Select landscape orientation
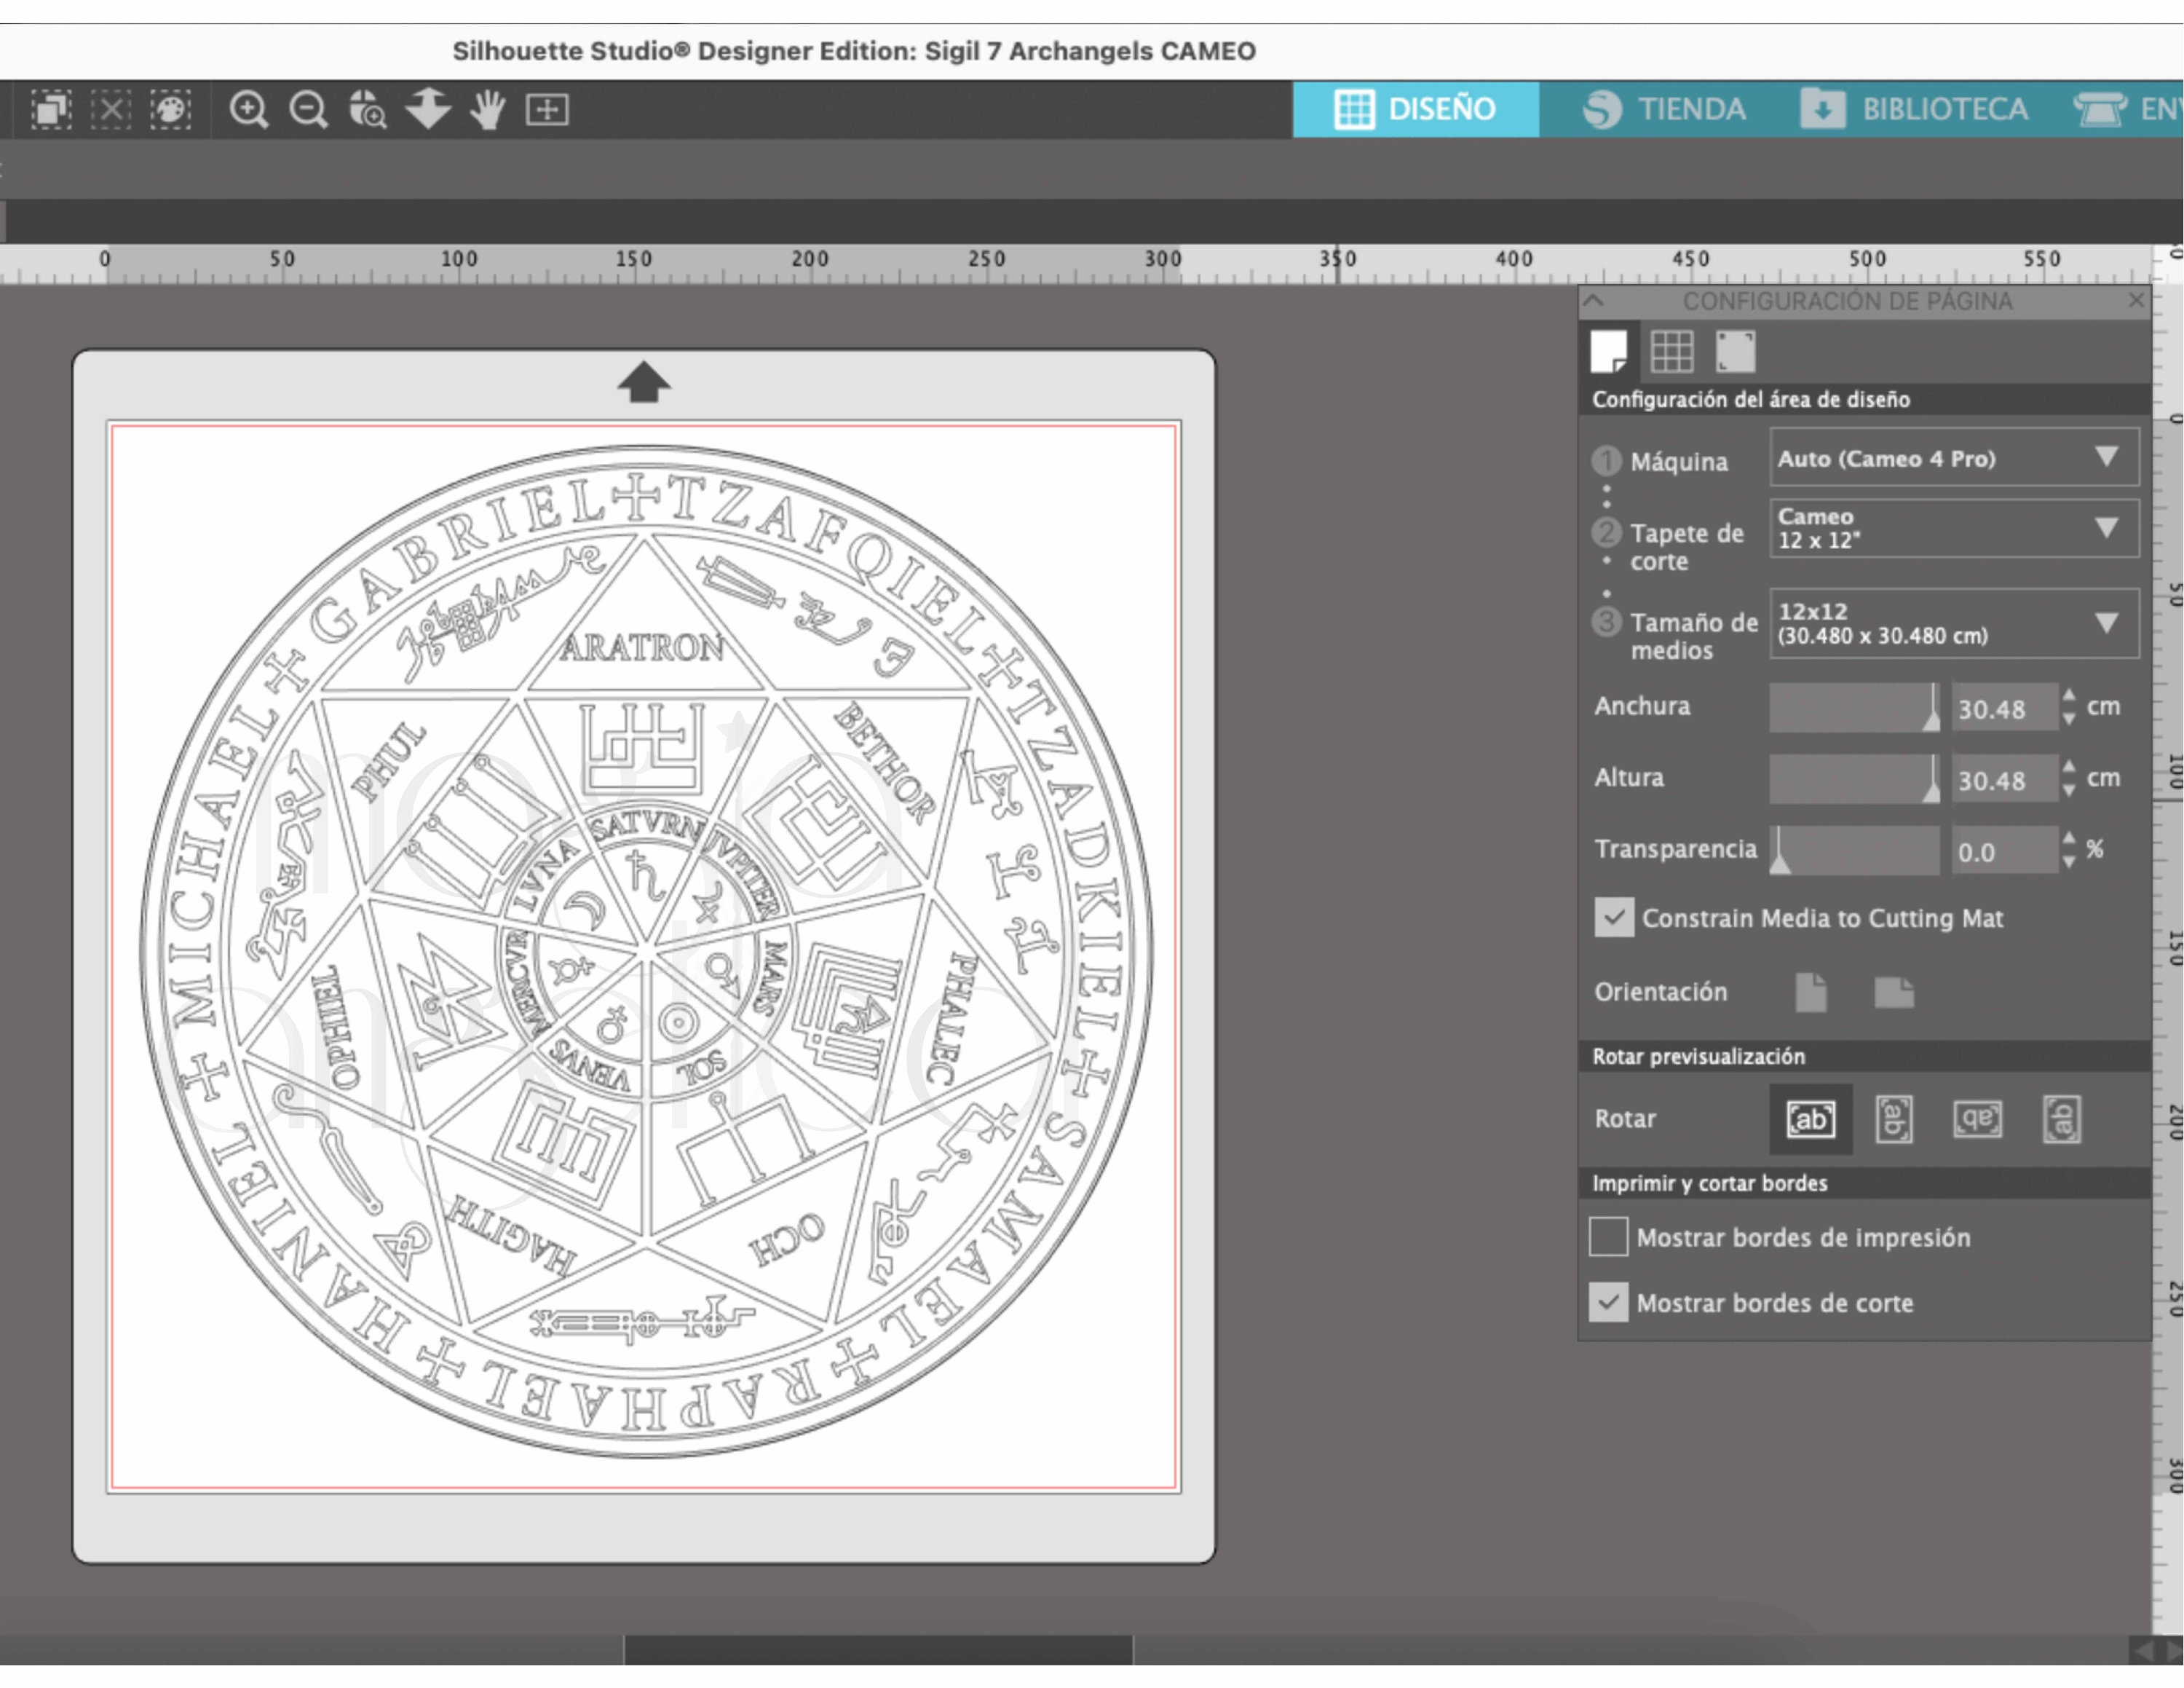This screenshot has width=2184, height=1688. pyautogui.click(x=1893, y=992)
